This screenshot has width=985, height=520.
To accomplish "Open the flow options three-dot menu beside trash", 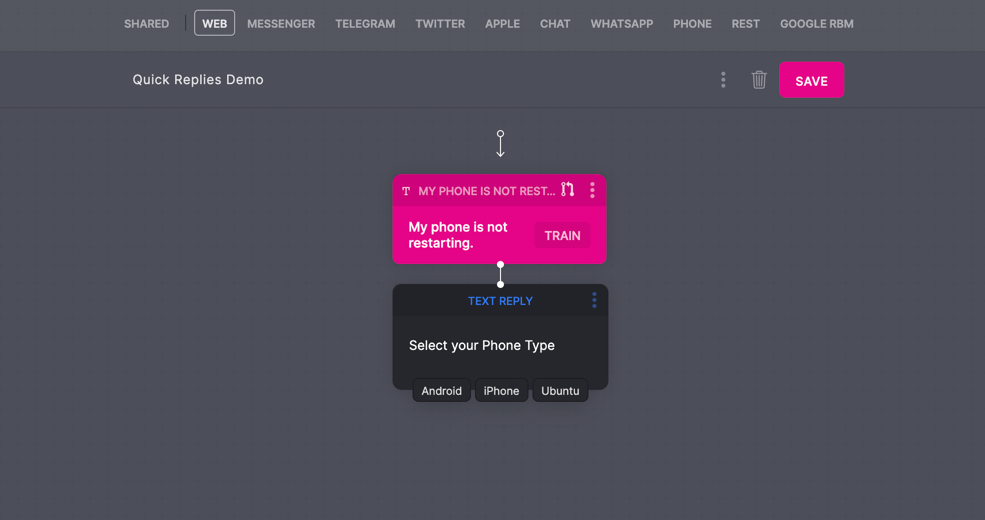I will tap(723, 80).
